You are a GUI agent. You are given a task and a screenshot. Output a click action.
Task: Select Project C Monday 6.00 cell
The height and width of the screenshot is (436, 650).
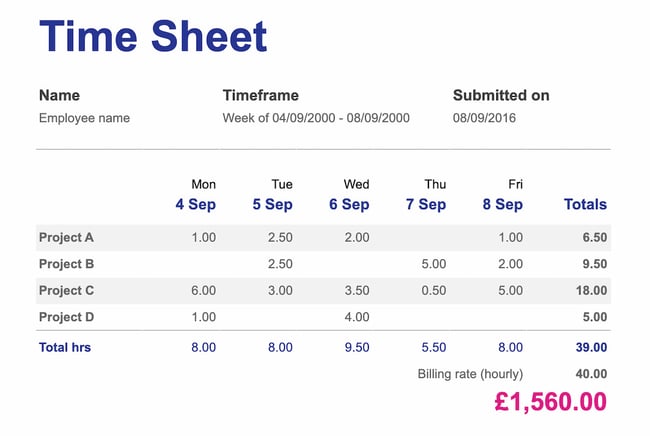click(203, 291)
